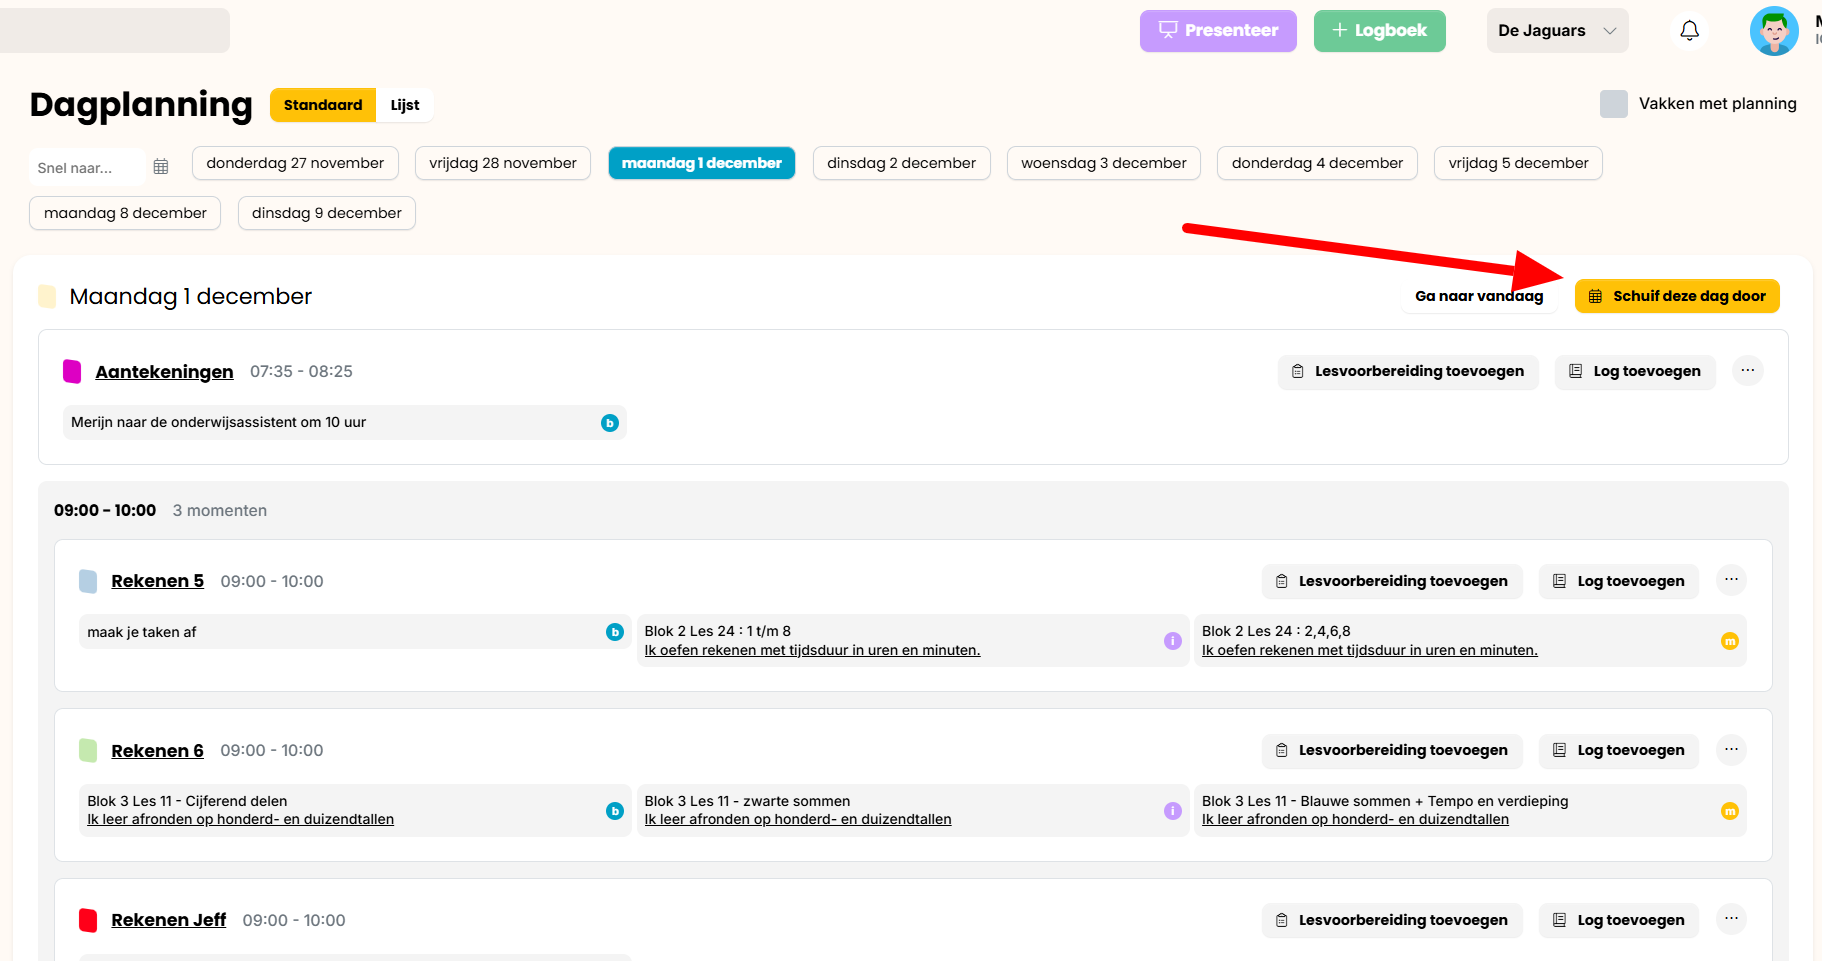Screen dimensions: 1822x961
Task: Select the dinsdag 2 december tab
Action: click(x=901, y=163)
